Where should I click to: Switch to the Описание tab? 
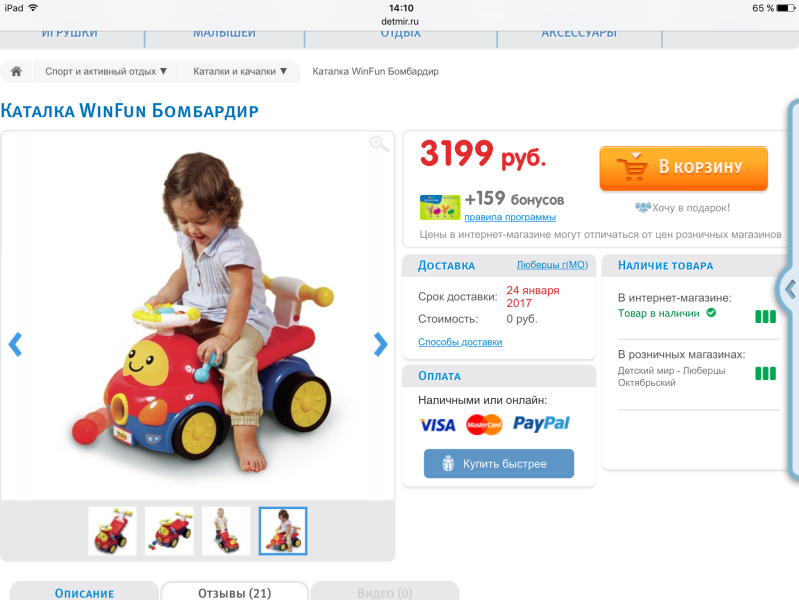pos(84,592)
